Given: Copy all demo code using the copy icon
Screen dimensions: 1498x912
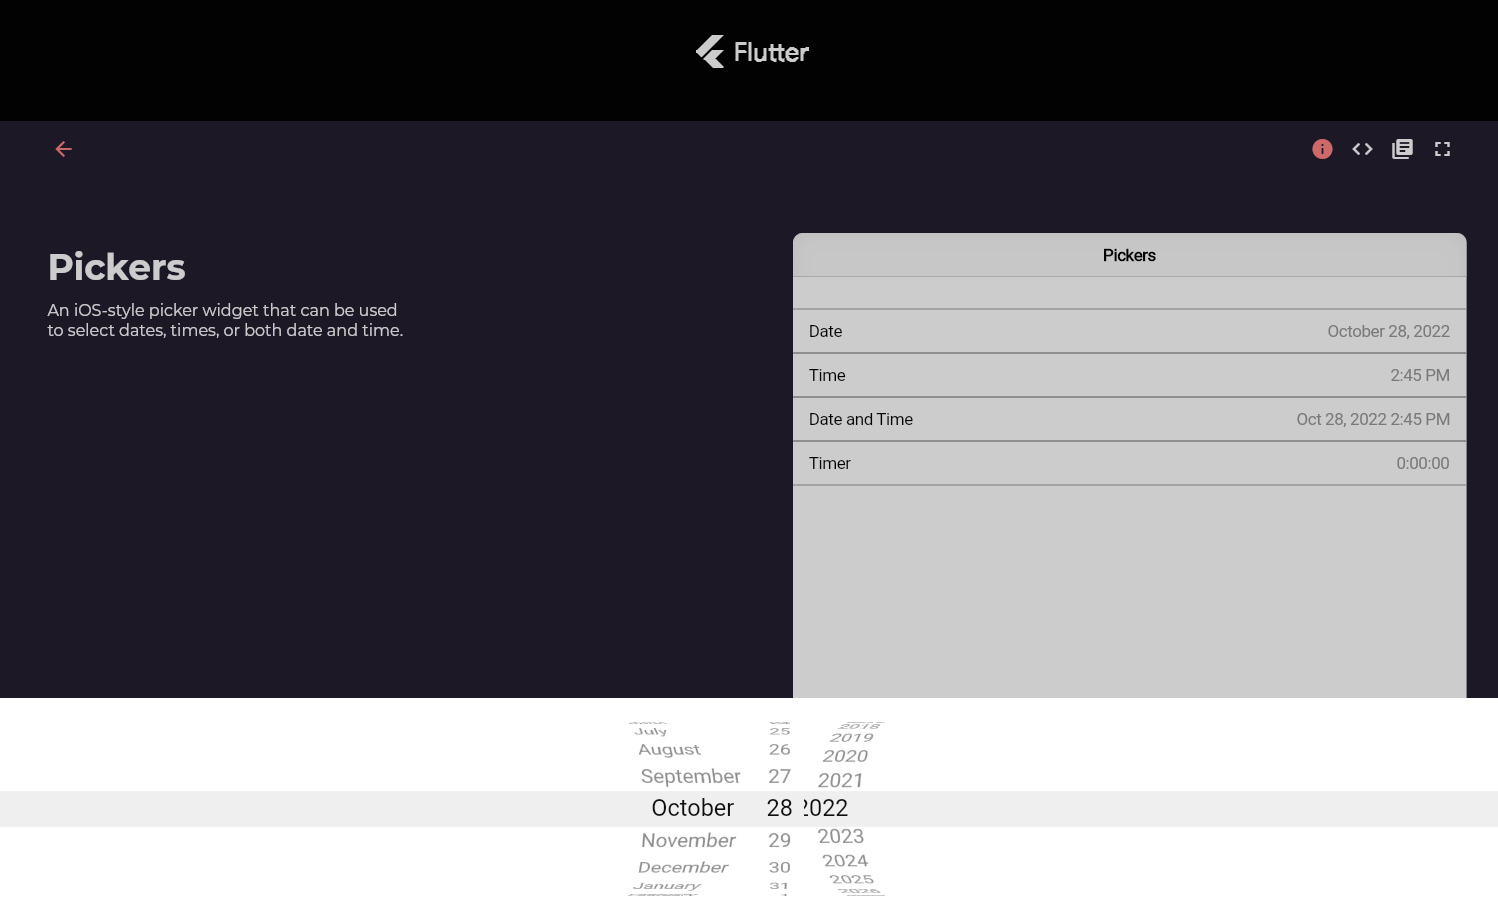Looking at the screenshot, I should click(1402, 148).
